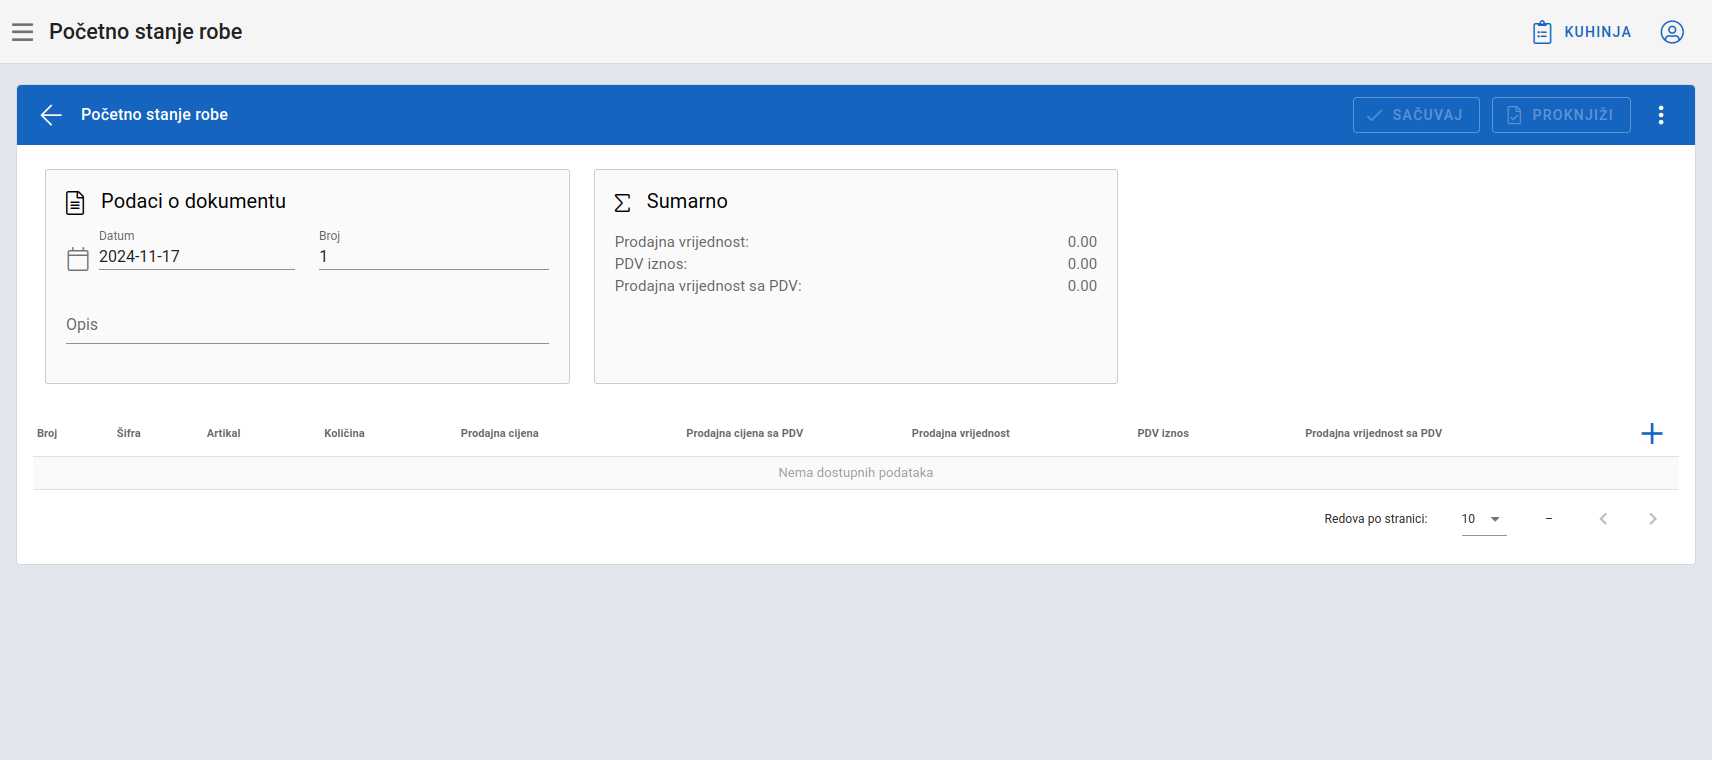This screenshot has height=760, width=1712.
Task: Open the hamburger navigation menu
Action: tap(22, 32)
